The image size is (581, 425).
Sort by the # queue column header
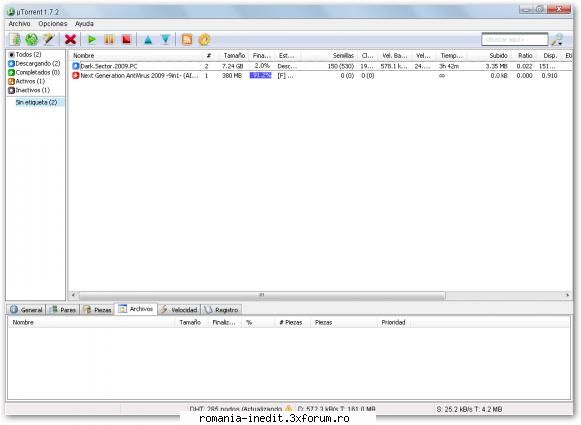click(209, 56)
